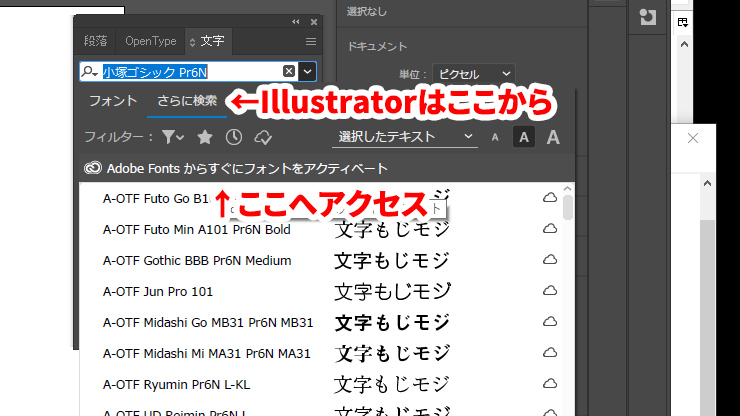The width and height of the screenshot is (740, 416).
Task: Show only favorite fonts with star filter
Action: 205,137
